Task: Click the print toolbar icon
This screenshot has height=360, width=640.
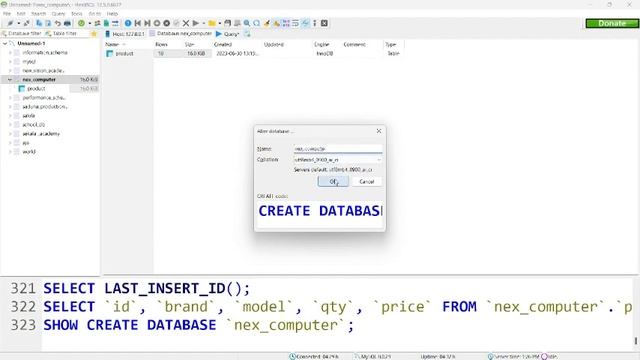Action: [67, 23]
